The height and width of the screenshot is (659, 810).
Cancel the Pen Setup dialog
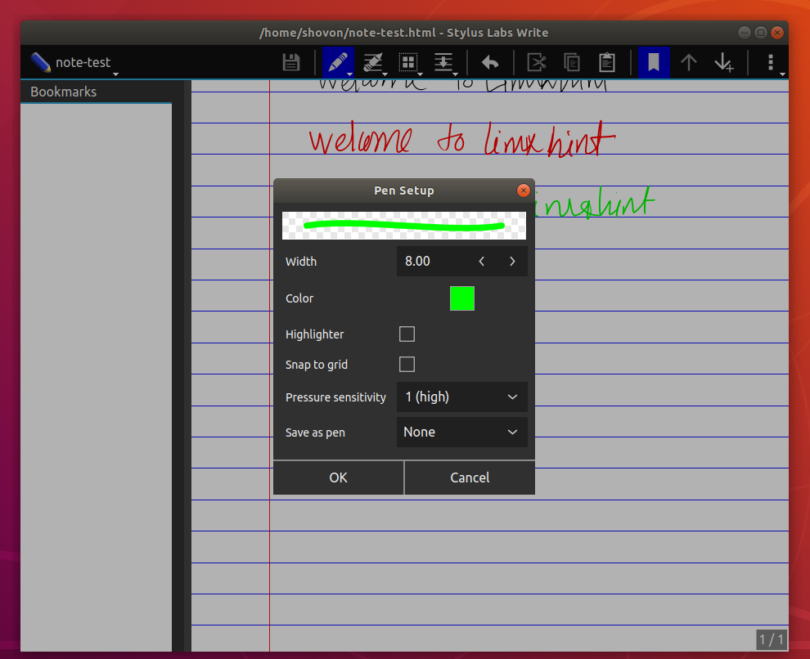point(469,477)
